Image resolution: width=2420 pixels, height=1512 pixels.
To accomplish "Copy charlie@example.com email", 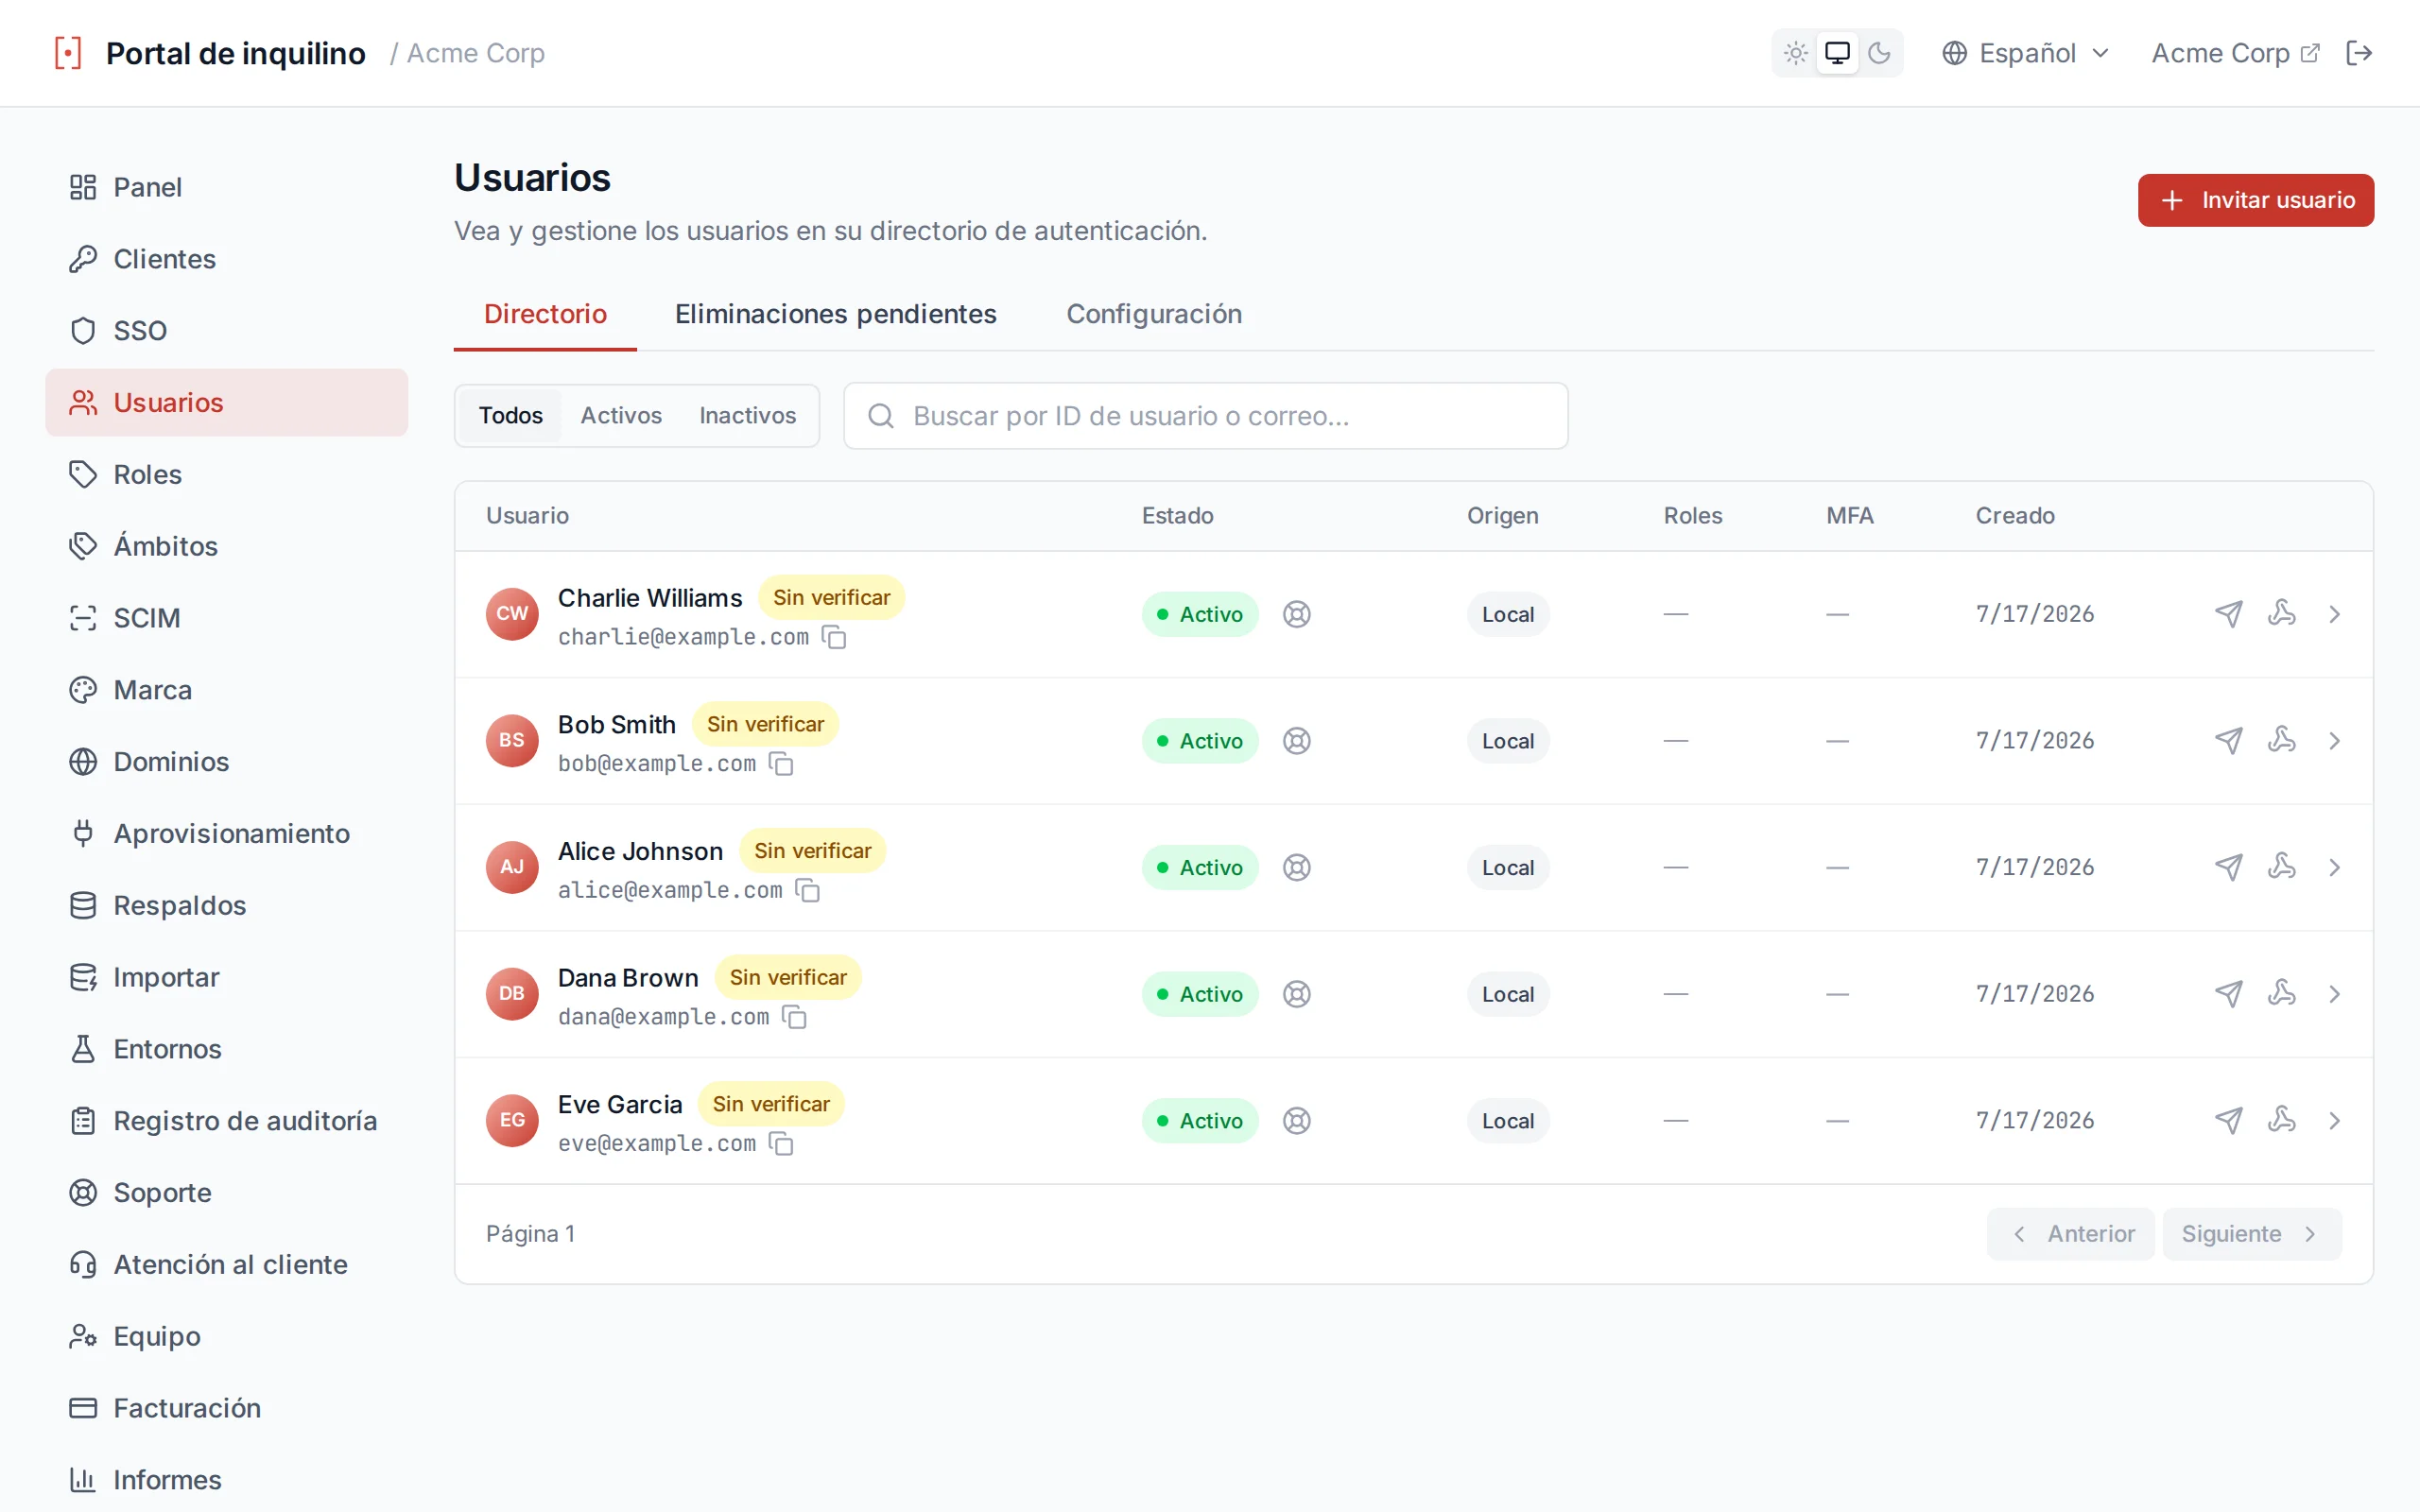I will pos(833,637).
